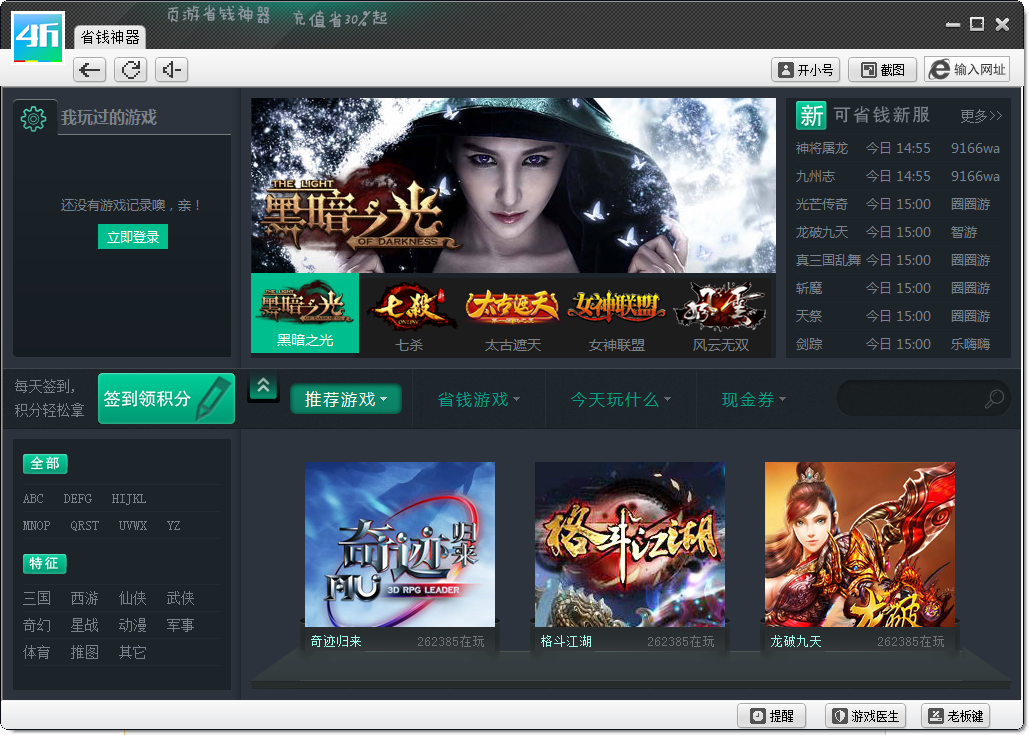Filter games by HIJKL letters
The width and height of the screenshot is (1029, 735).
coord(129,499)
